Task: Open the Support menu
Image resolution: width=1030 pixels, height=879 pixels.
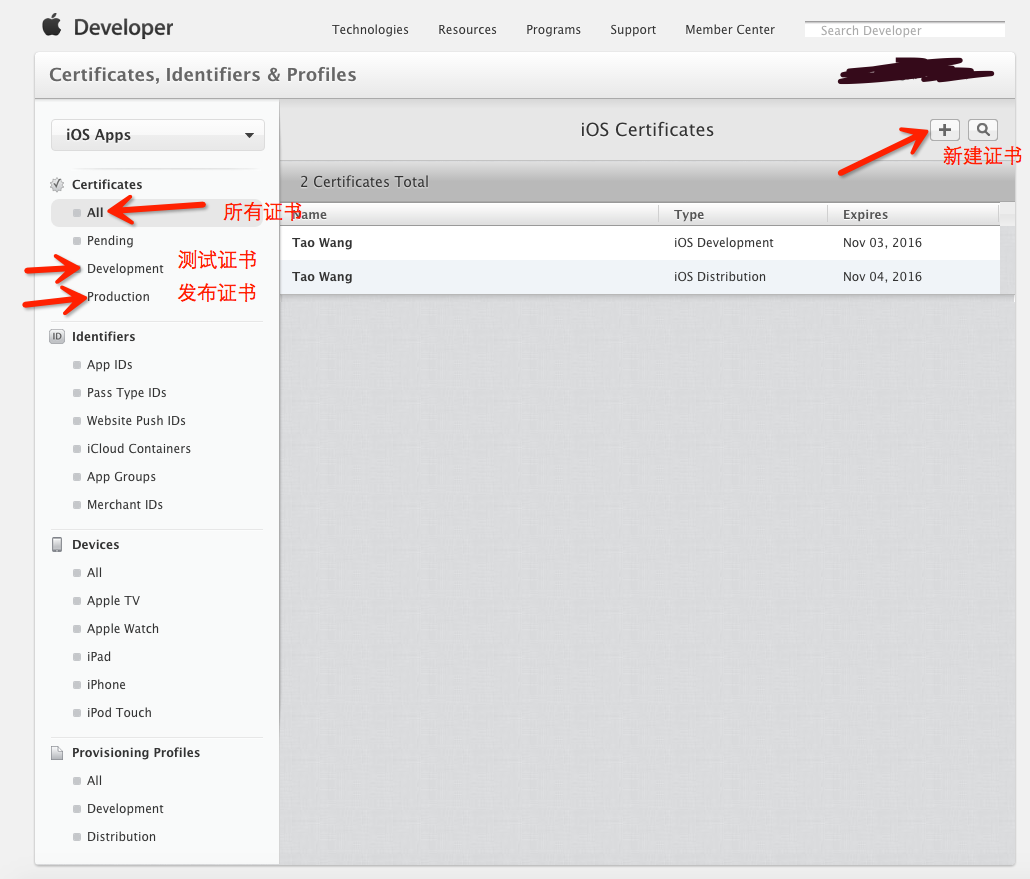Action: pos(633,30)
